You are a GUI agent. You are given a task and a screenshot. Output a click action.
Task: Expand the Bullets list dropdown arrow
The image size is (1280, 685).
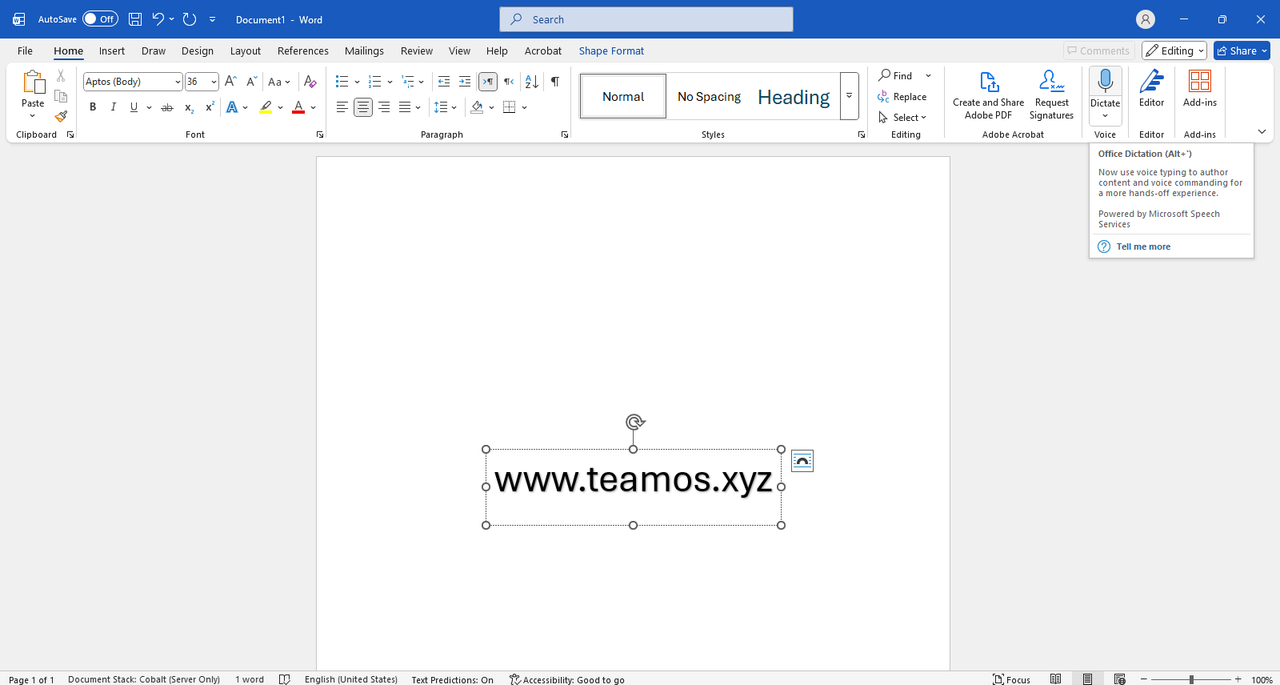click(357, 82)
